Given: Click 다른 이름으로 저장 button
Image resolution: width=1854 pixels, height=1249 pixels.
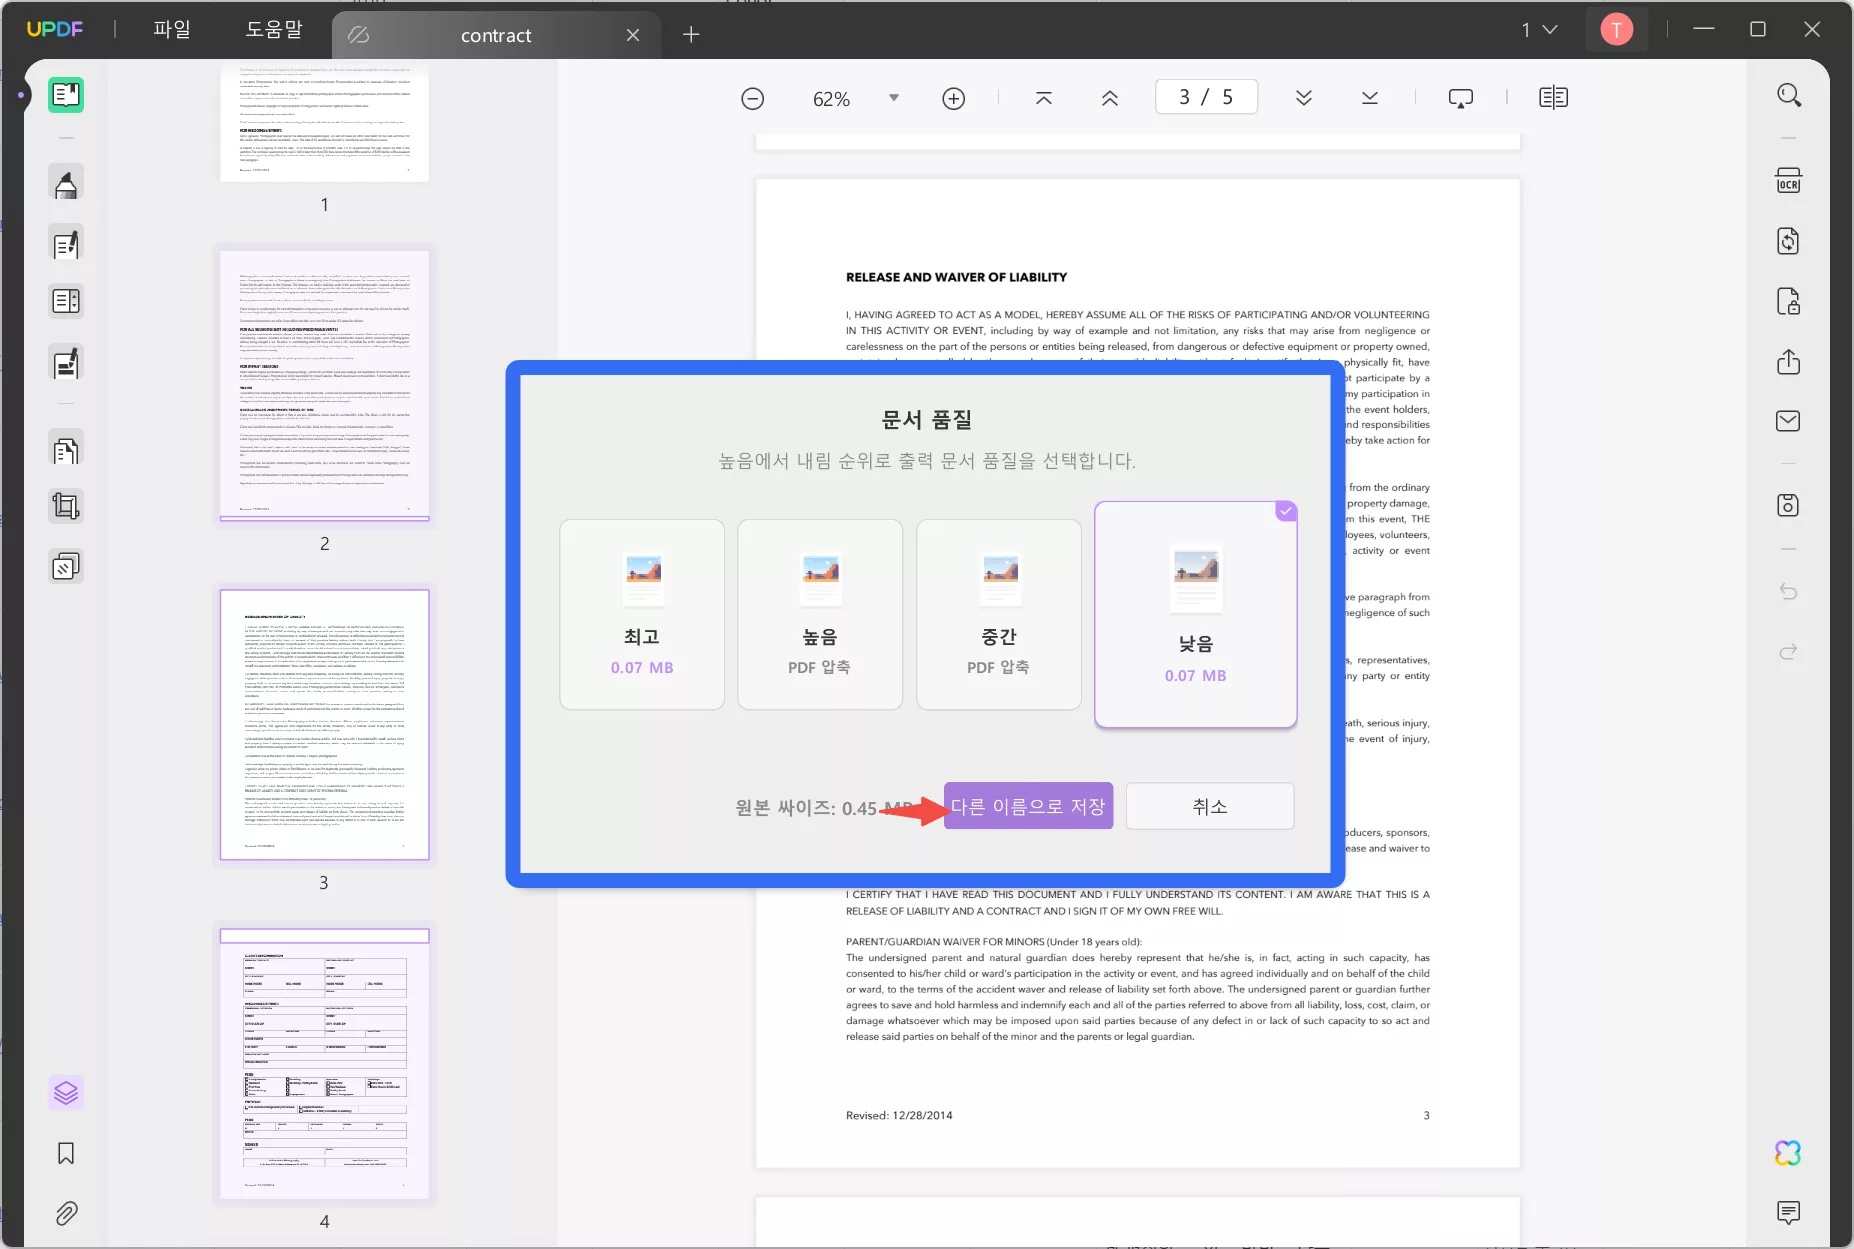Looking at the screenshot, I should (x=1029, y=806).
